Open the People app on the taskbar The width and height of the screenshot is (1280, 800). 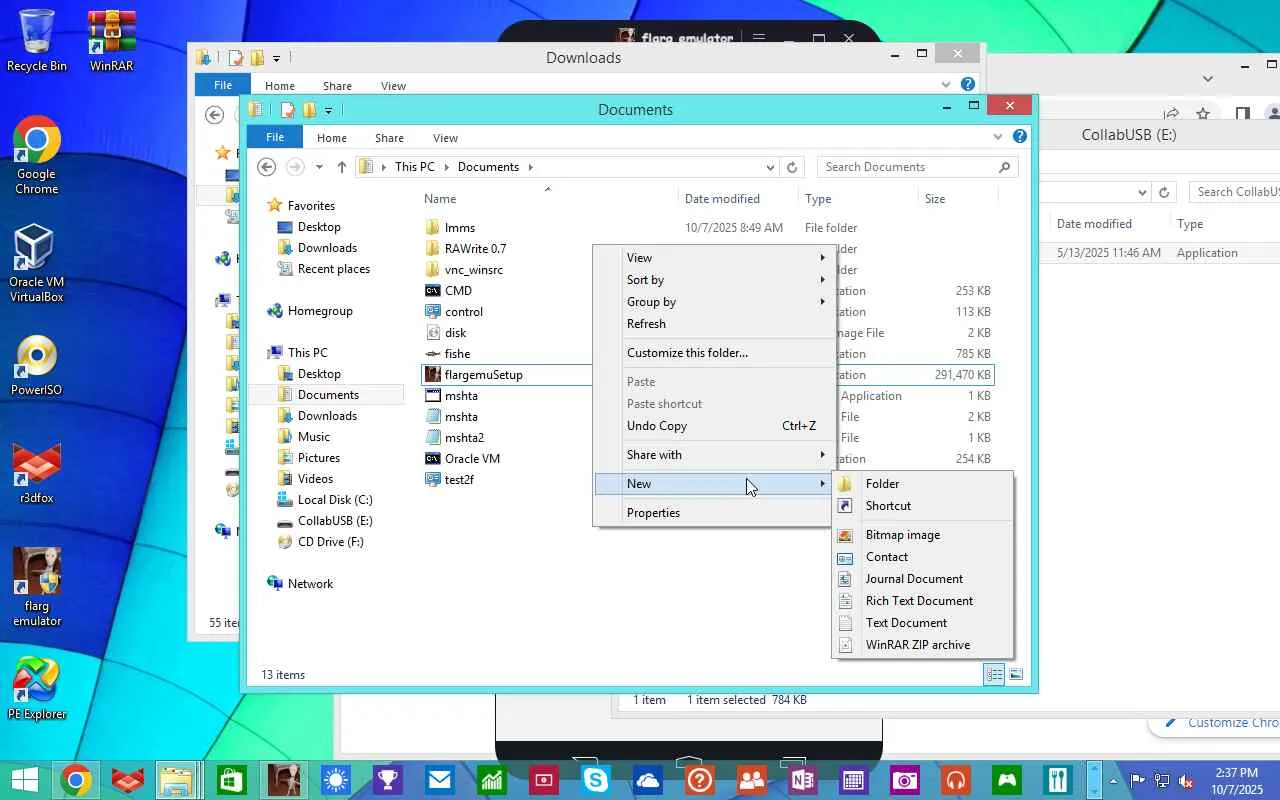pos(751,780)
